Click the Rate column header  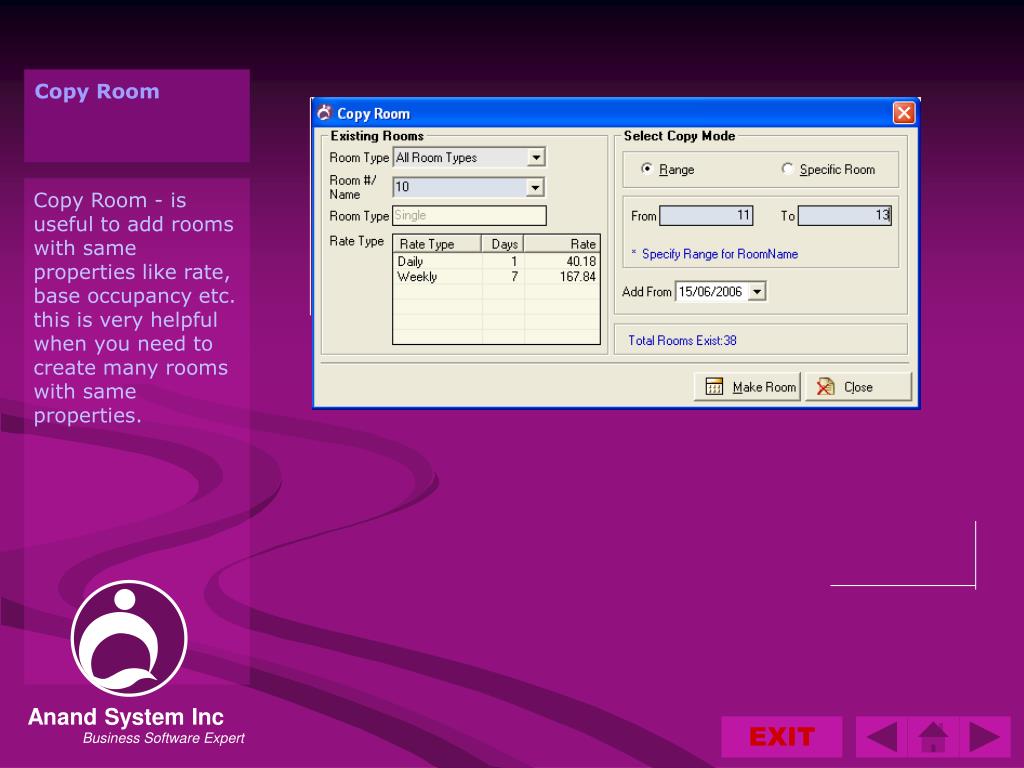coord(562,244)
